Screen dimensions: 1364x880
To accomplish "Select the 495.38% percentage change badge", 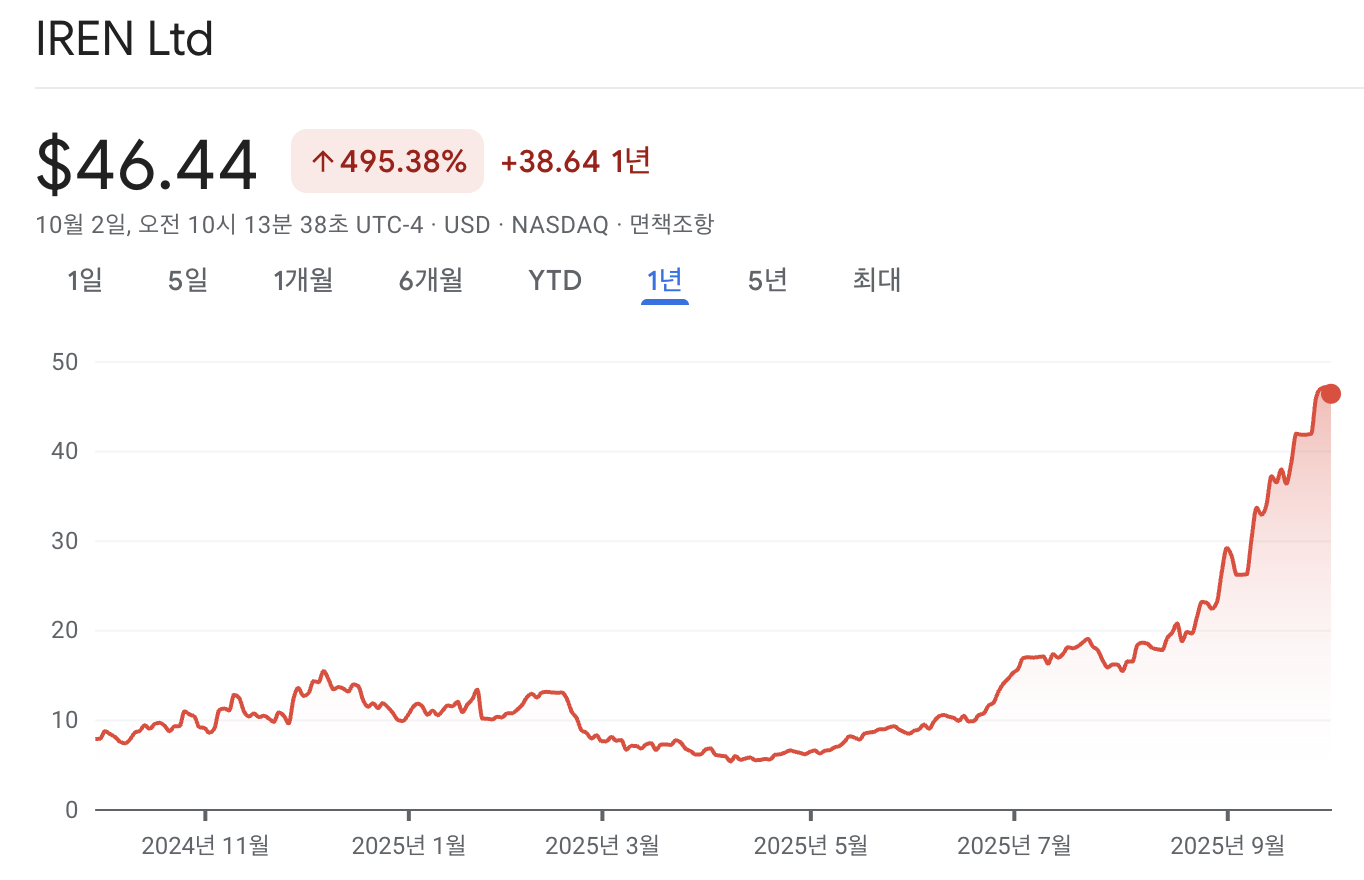I will coord(387,160).
